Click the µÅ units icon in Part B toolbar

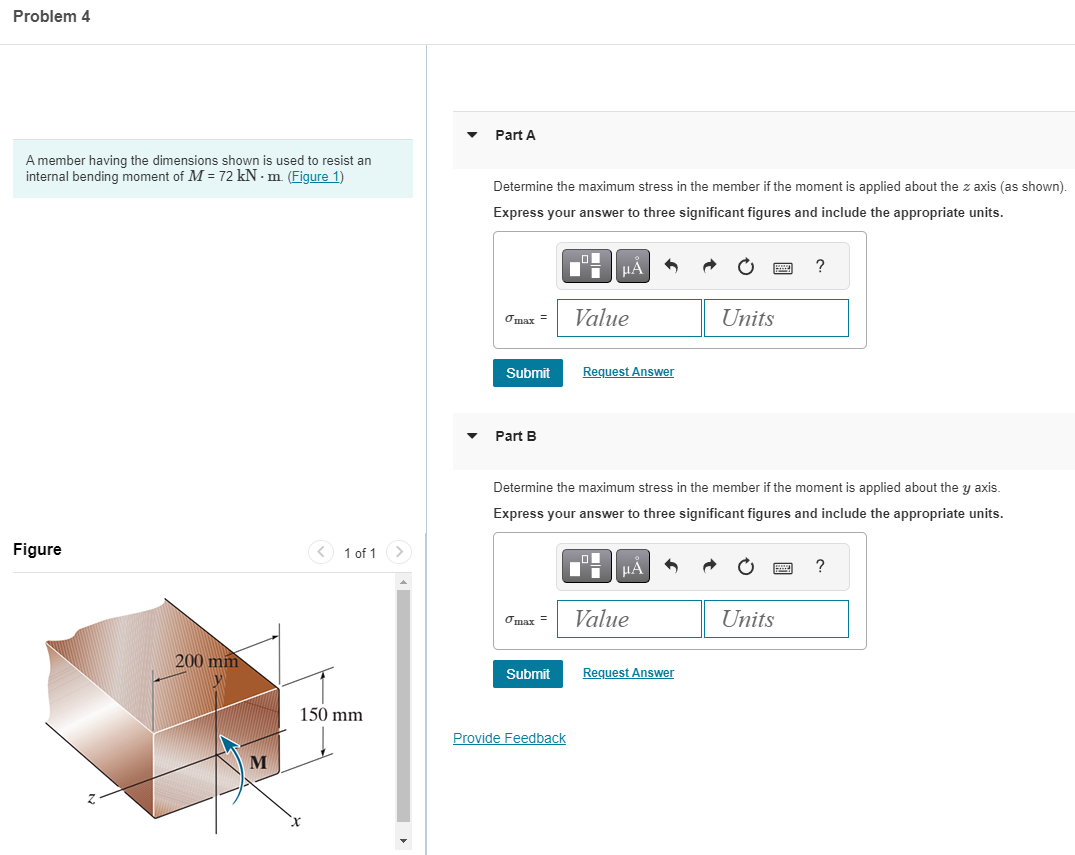tap(632, 566)
